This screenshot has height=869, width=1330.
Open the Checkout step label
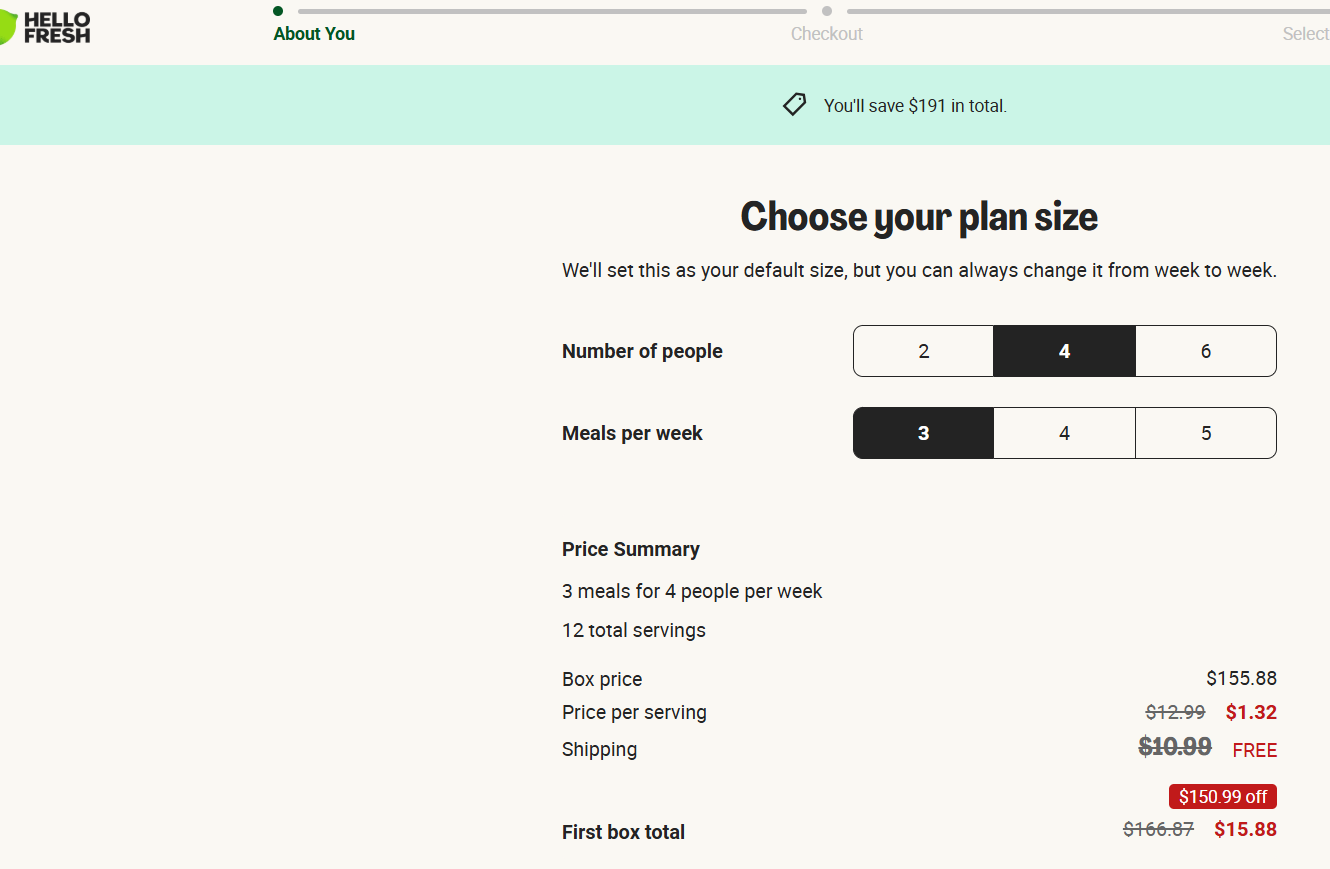pos(826,34)
